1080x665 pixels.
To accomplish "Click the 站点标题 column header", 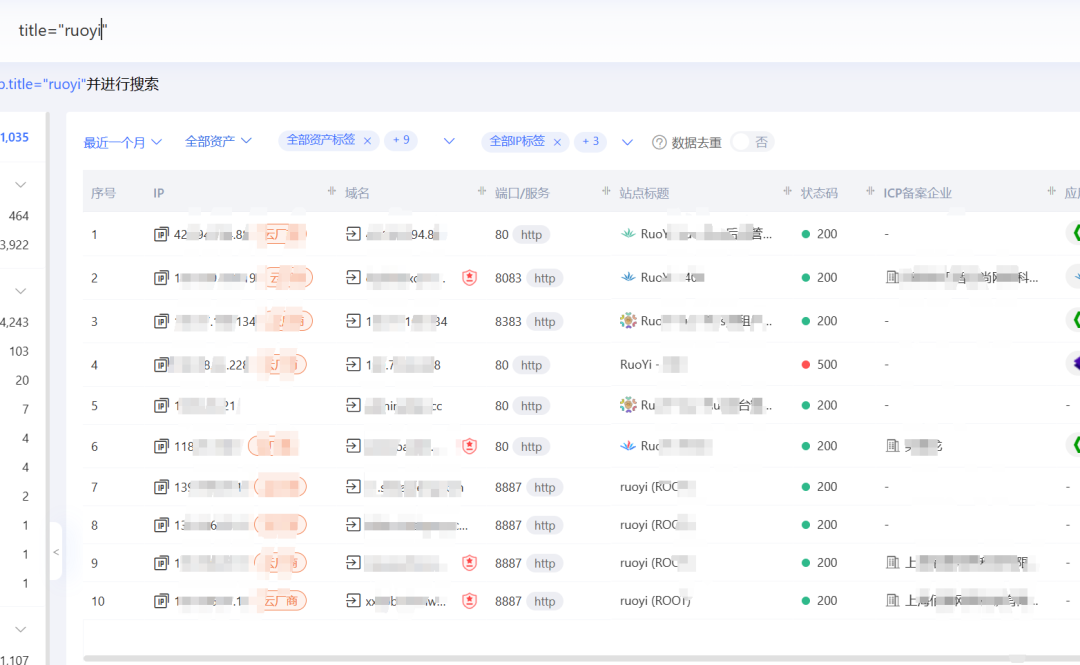I will pos(644,193).
